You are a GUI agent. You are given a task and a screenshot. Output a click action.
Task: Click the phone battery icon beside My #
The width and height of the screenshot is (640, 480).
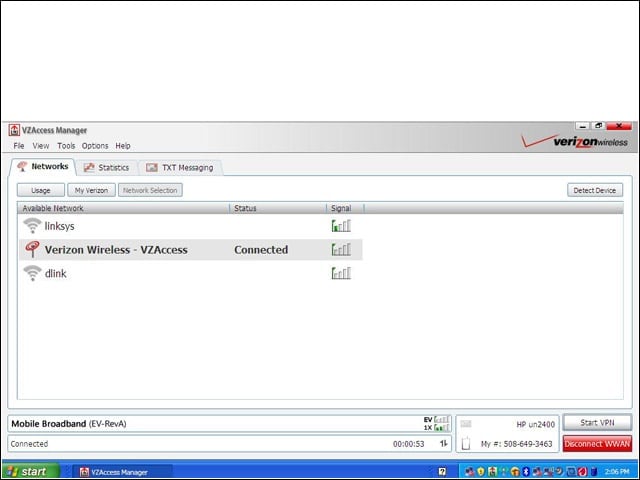point(466,443)
